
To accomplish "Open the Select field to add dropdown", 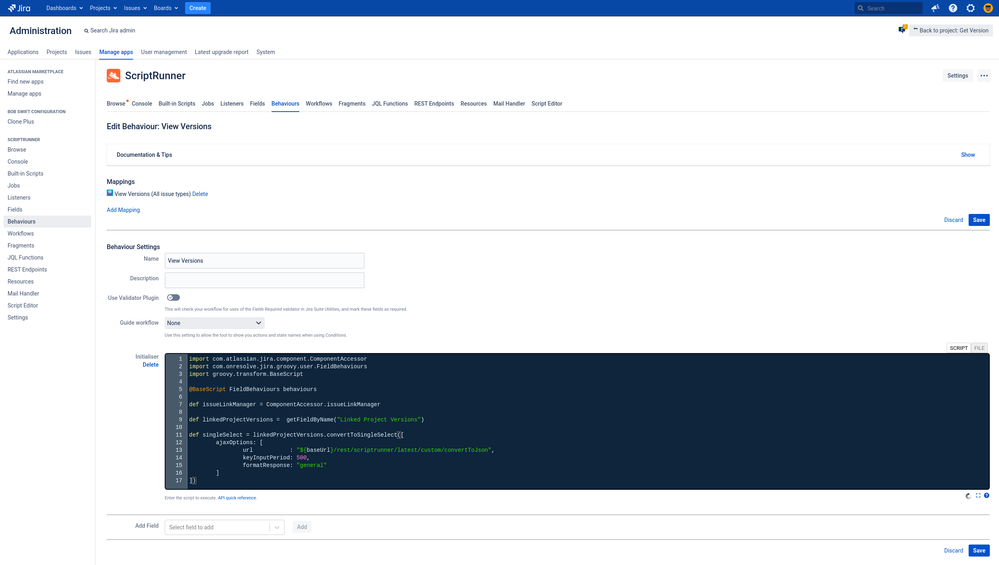I will coord(224,527).
